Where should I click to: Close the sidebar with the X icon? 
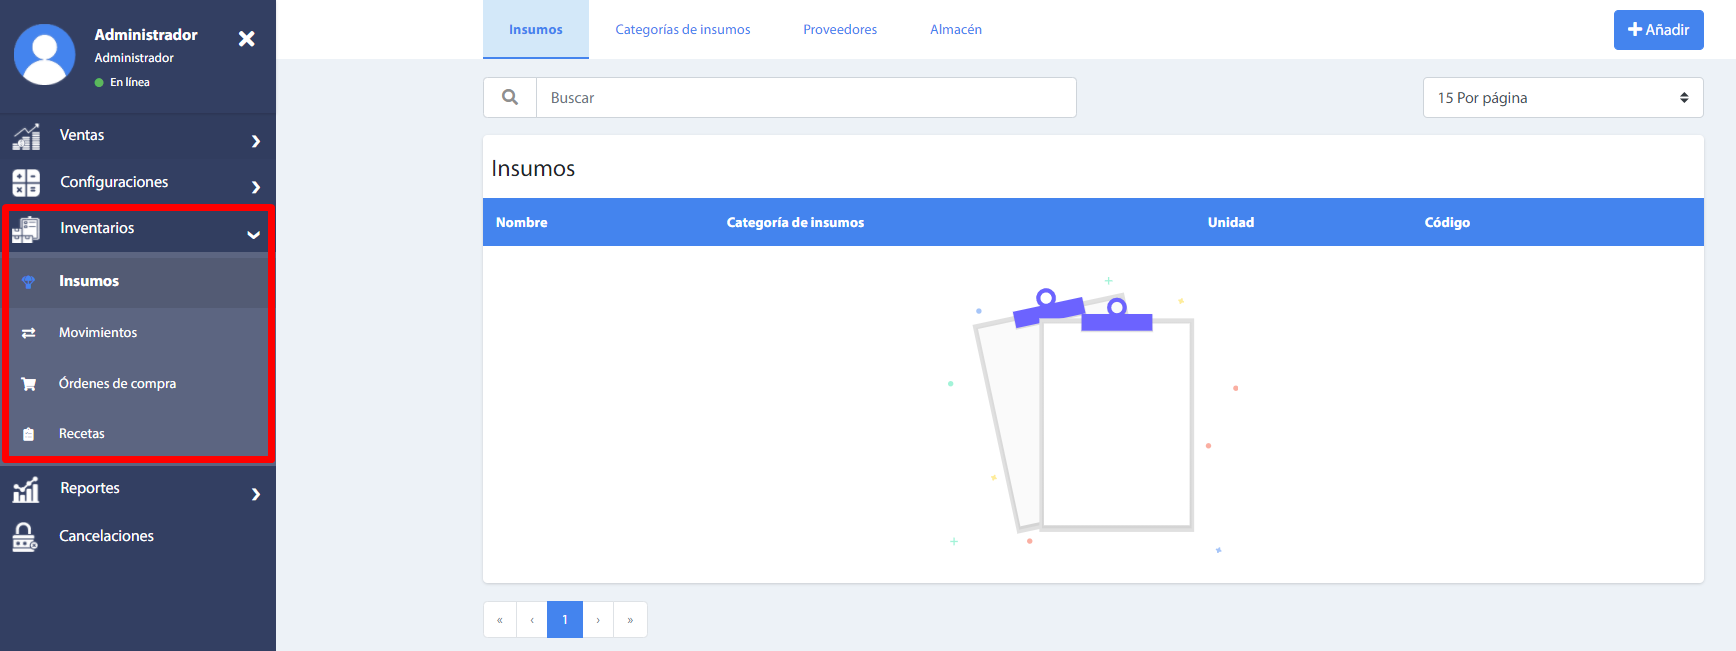pyautogui.click(x=246, y=39)
